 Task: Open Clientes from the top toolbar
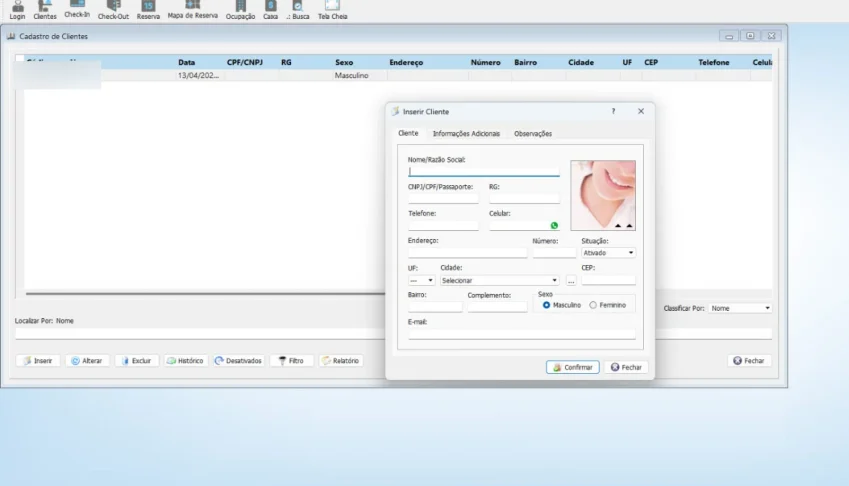(x=45, y=10)
